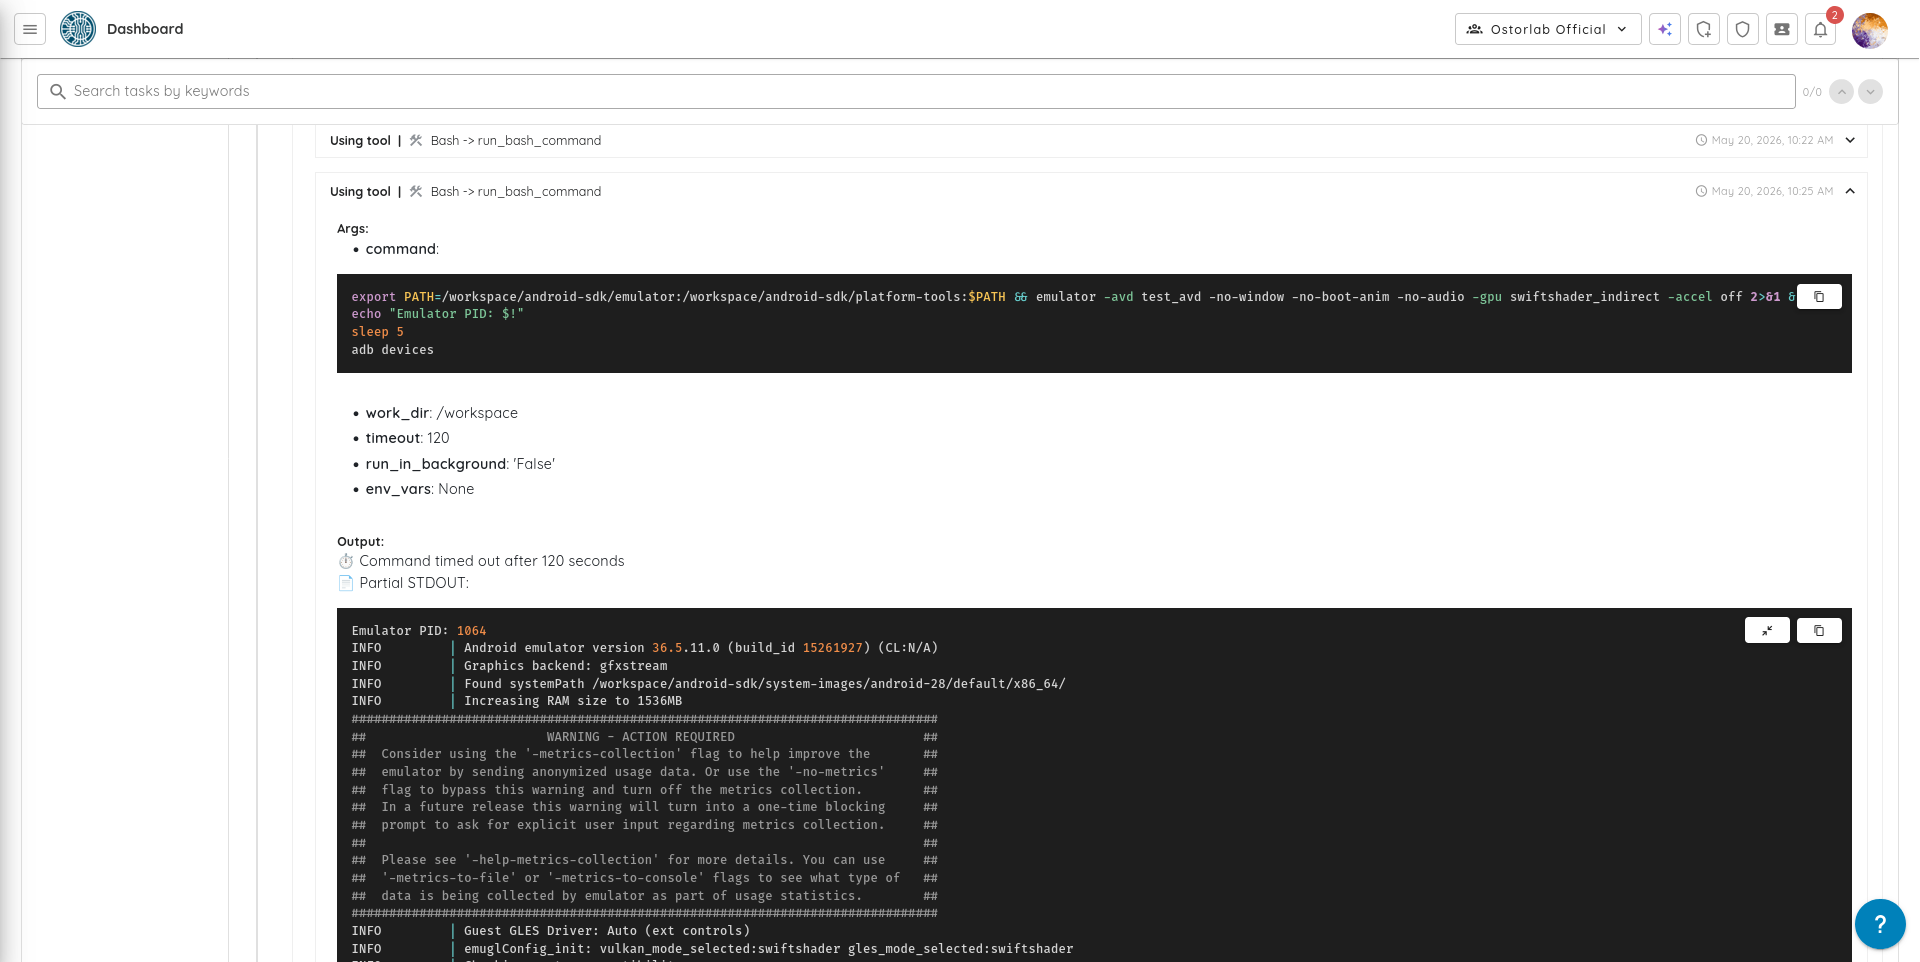Viewport: 1920px width, 962px height.
Task: Click the refresh scan icon in header
Action: 1704,29
